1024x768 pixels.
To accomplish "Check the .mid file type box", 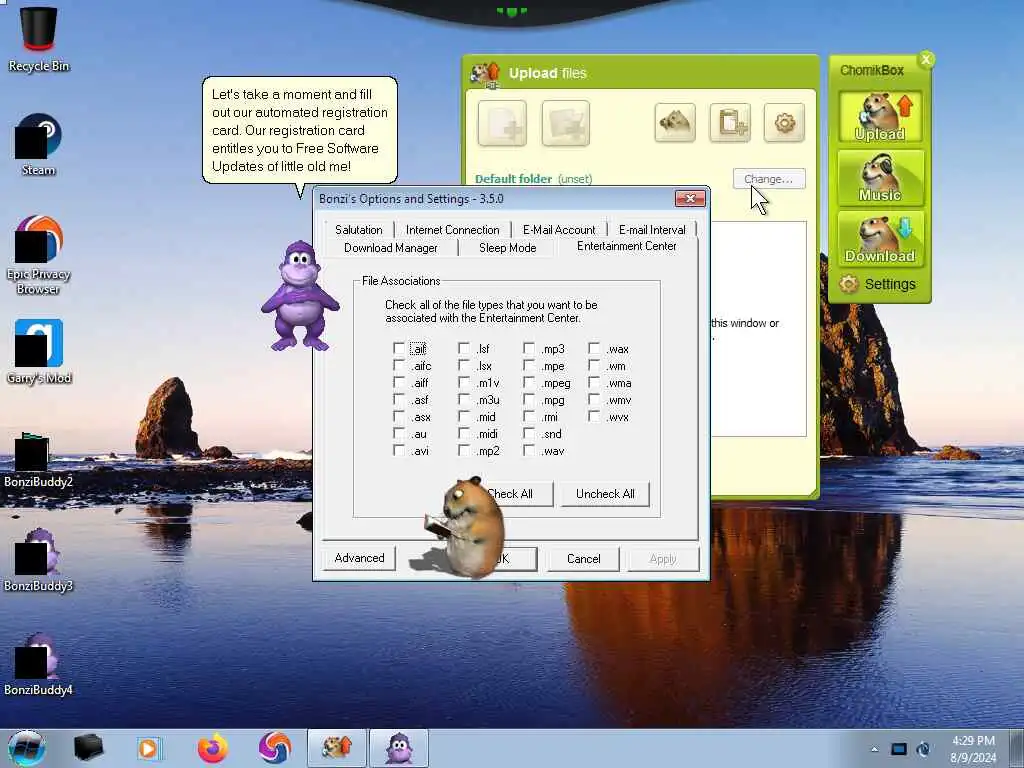I will (x=464, y=417).
